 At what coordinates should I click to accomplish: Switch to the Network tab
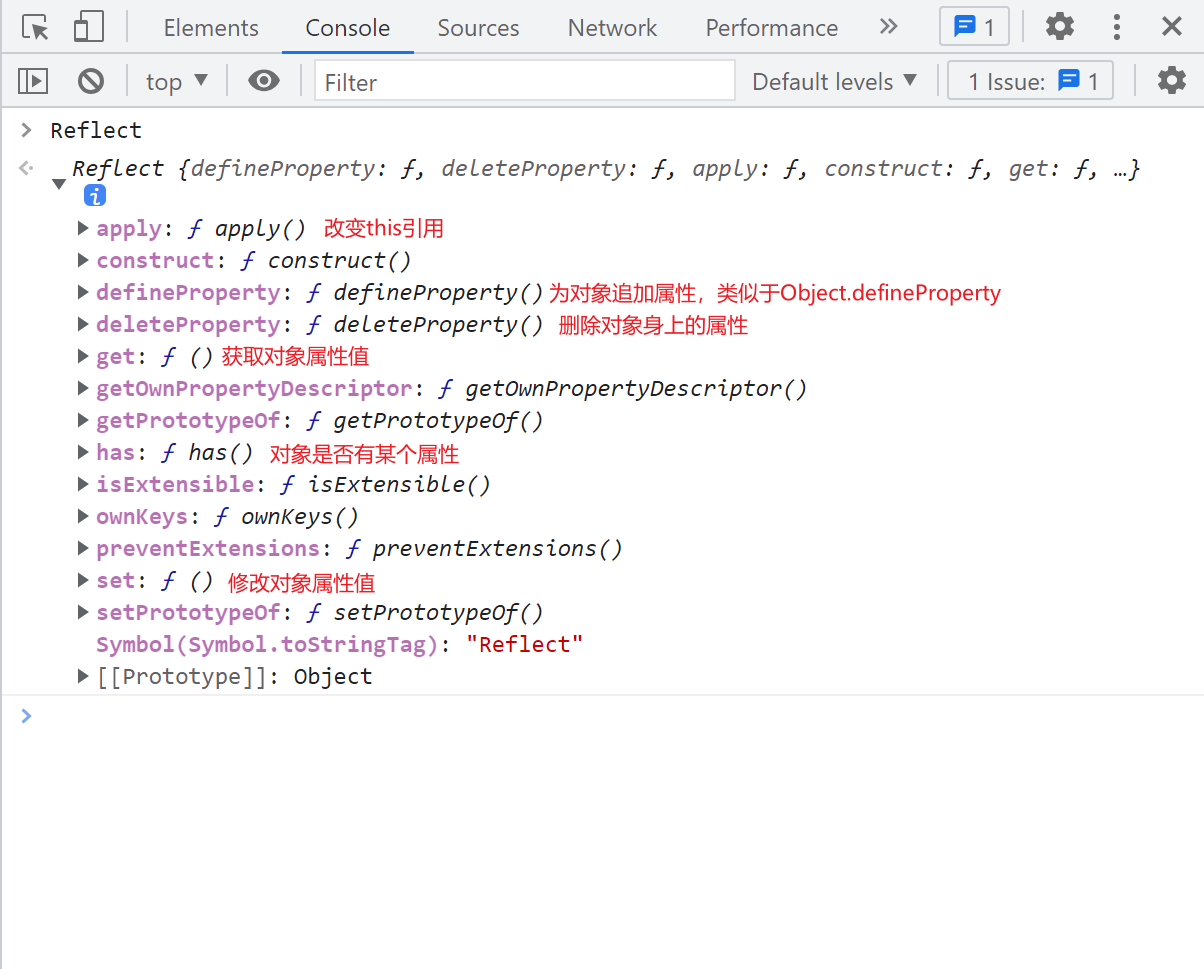pos(612,28)
